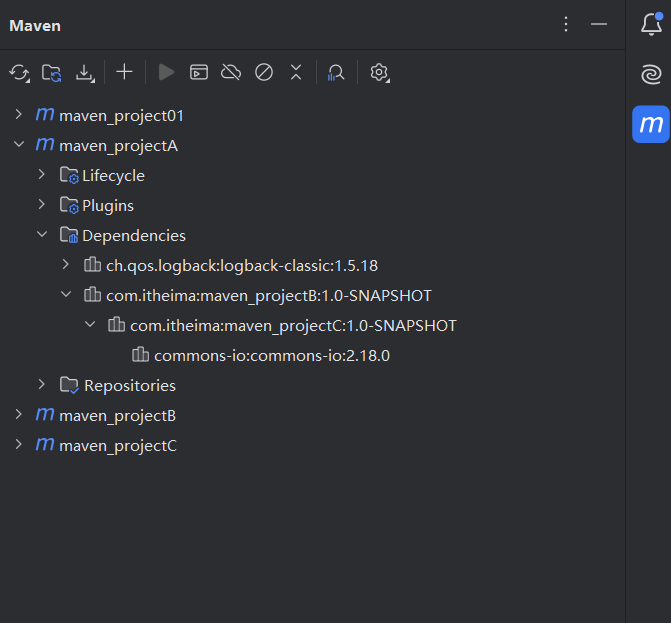The width and height of the screenshot is (671, 623).
Task: Select maven_projectA module
Action: click(119, 146)
